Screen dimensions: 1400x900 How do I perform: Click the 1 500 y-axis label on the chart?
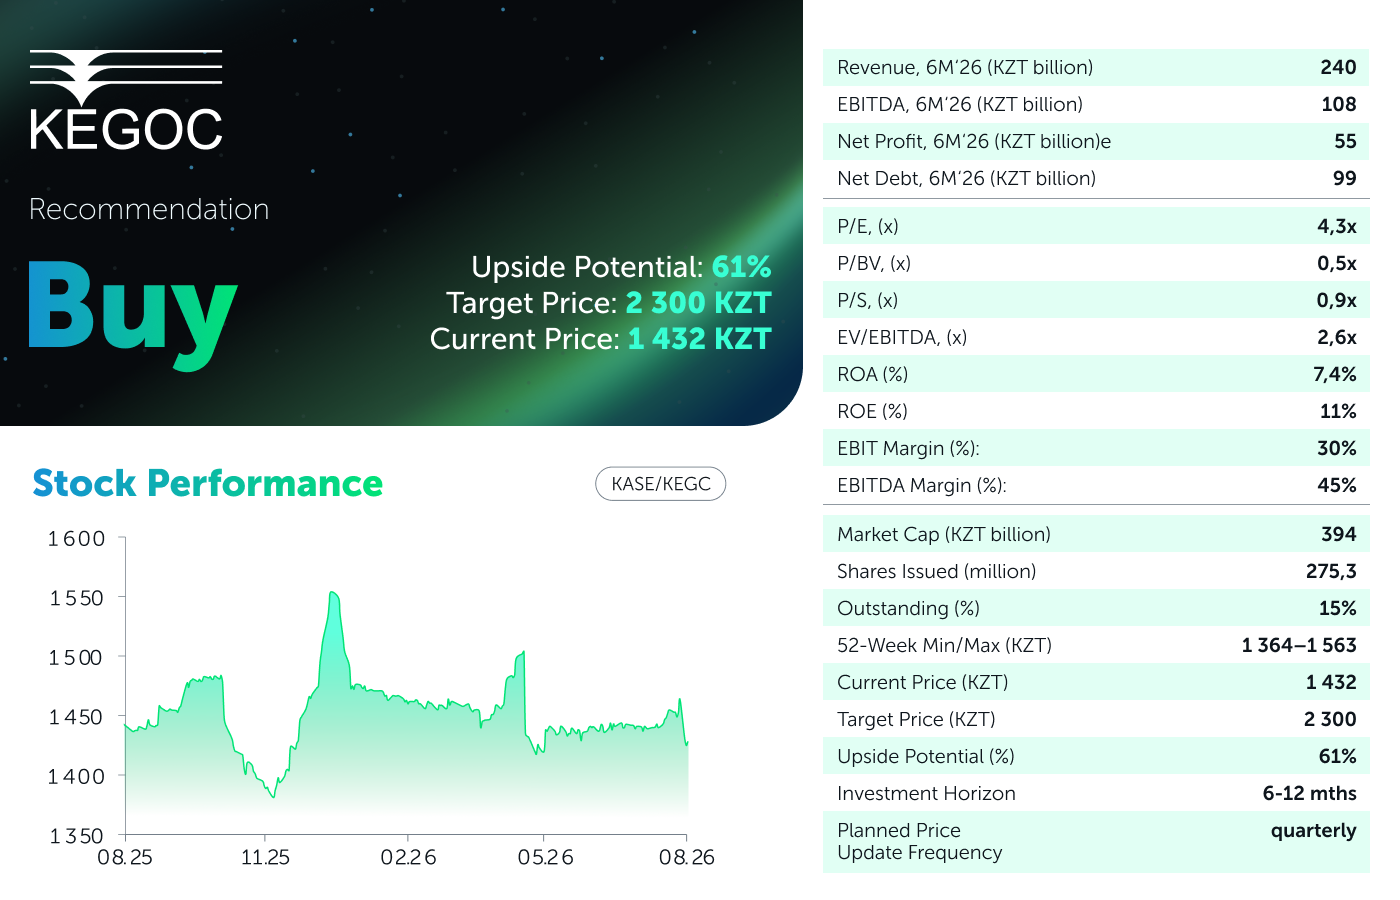pyautogui.click(x=76, y=657)
